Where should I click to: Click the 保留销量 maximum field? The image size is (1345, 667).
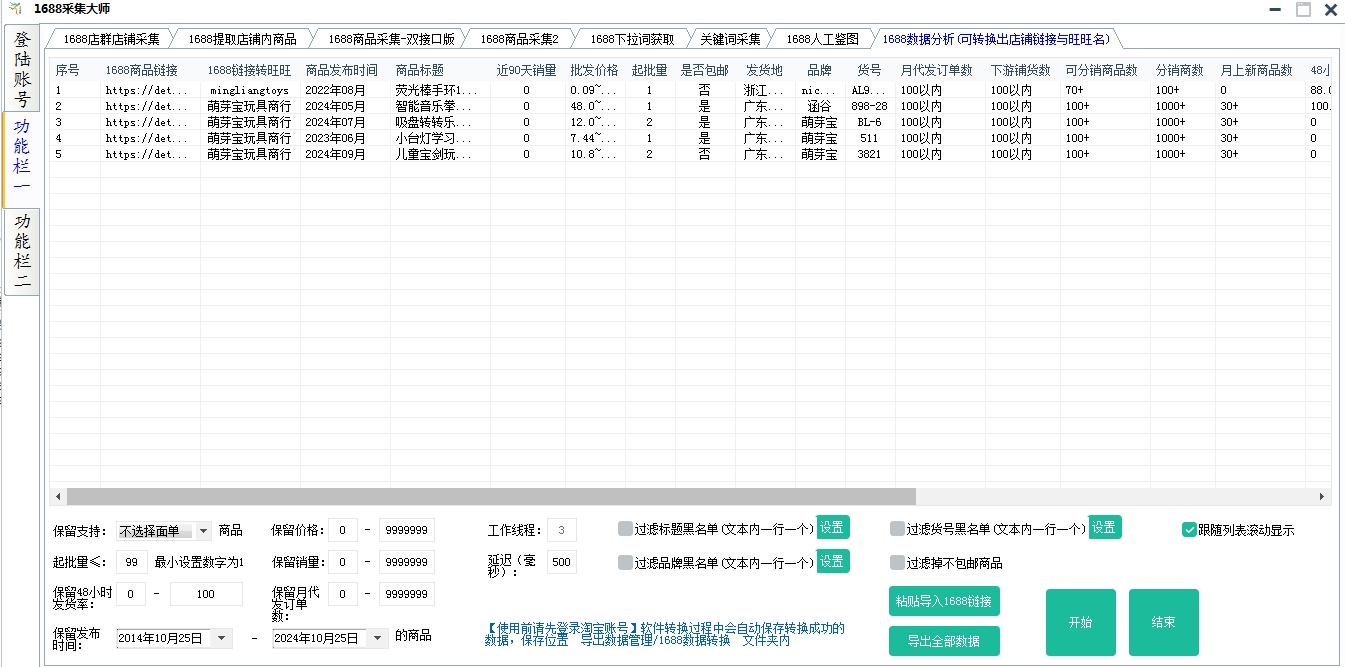click(x=407, y=562)
